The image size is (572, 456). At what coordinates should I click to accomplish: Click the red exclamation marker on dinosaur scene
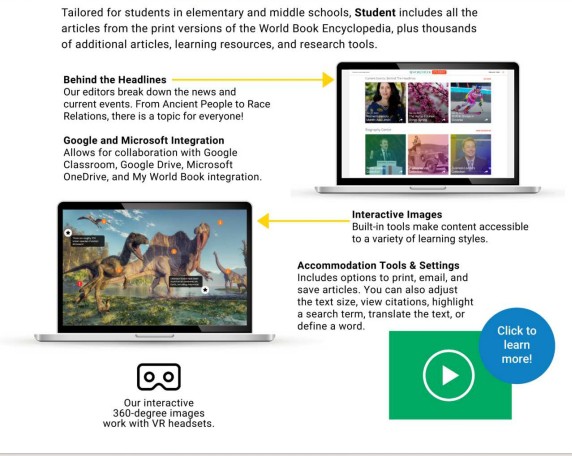click(80, 283)
